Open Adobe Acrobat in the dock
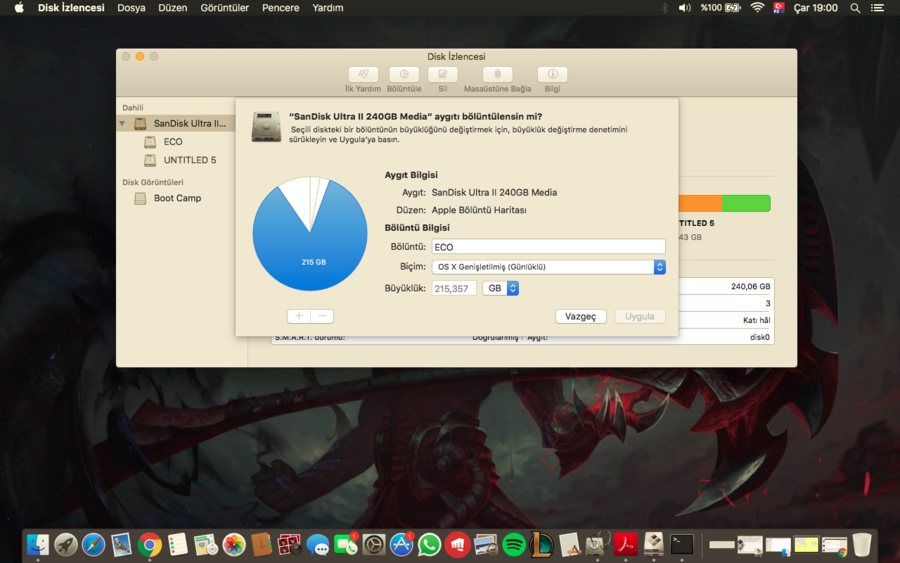This screenshot has width=900, height=563. tap(626, 544)
